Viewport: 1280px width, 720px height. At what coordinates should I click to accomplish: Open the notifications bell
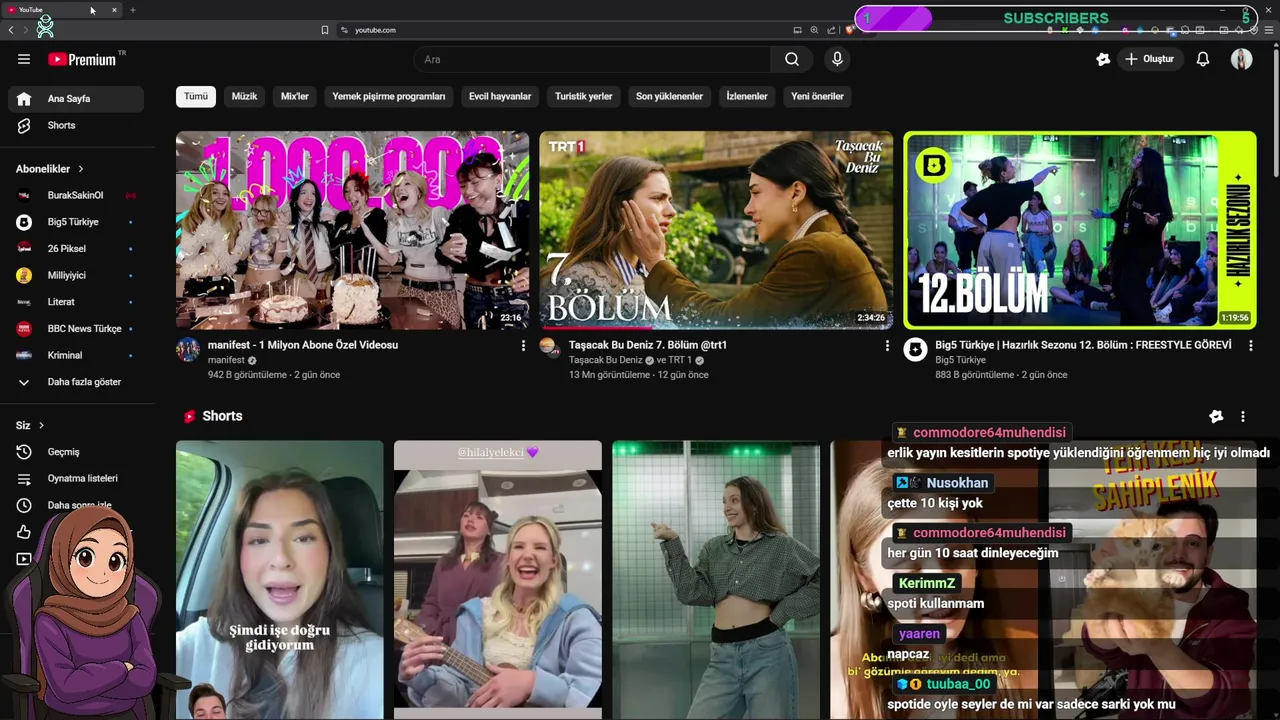point(1203,59)
